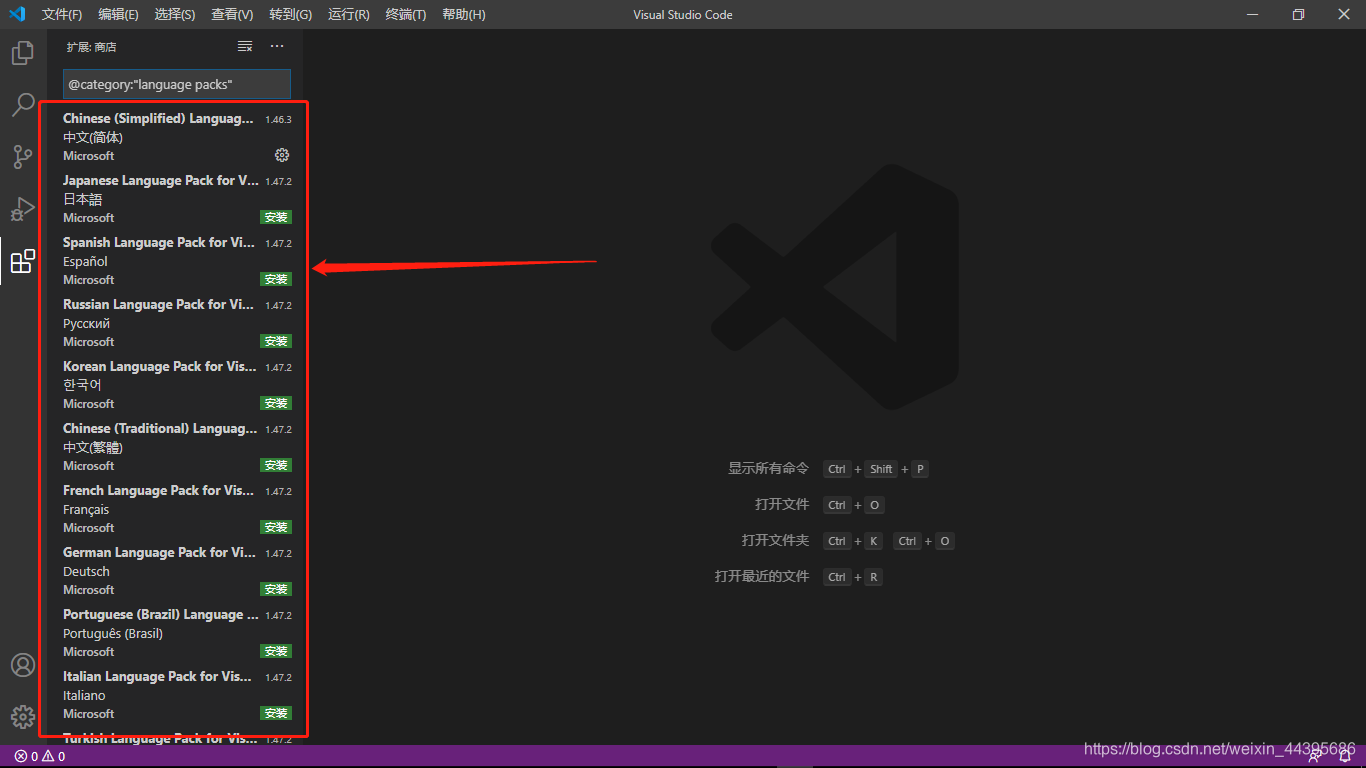Open the 编辑(E) menu
Viewport: 1366px width, 768px height.
click(119, 14)
